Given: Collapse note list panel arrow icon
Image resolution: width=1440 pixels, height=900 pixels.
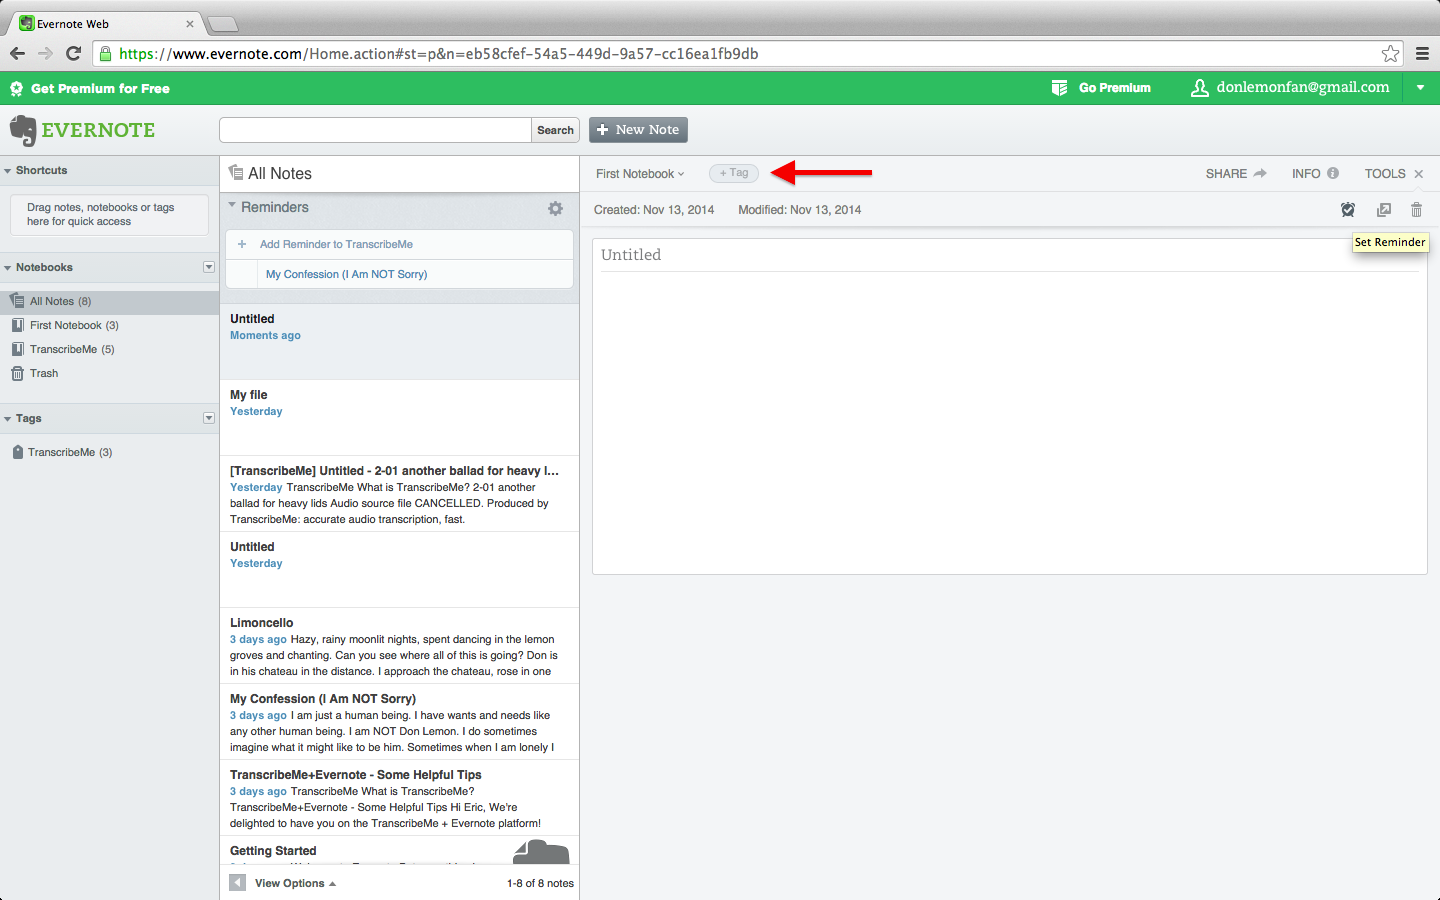Looking at the screenshot, I should click(237, 883).
